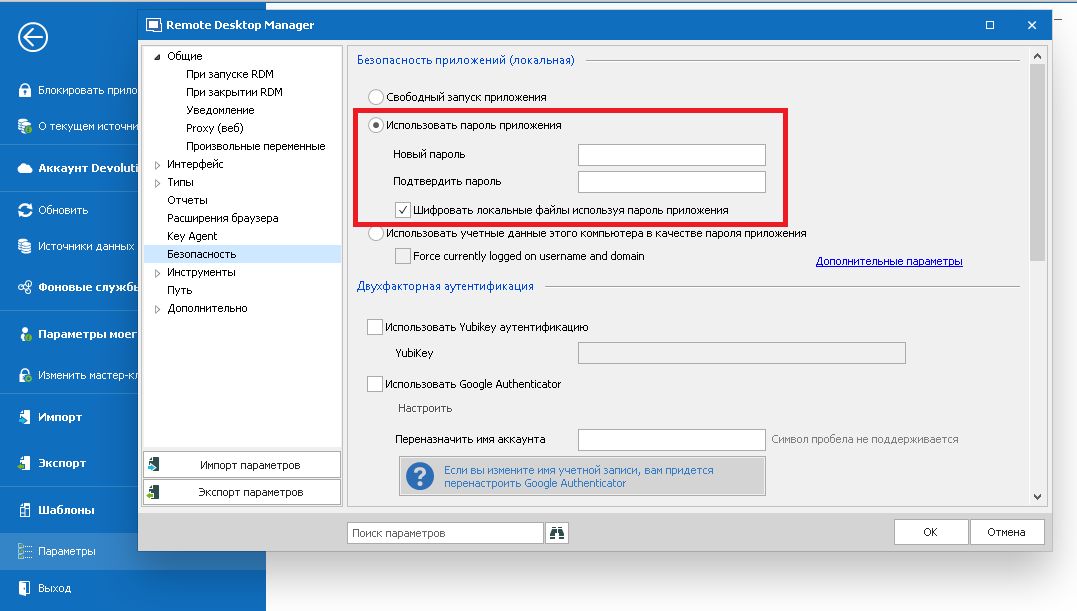
Task: Click the Remote Desktop Manager title bar icon
Action: 154,25
